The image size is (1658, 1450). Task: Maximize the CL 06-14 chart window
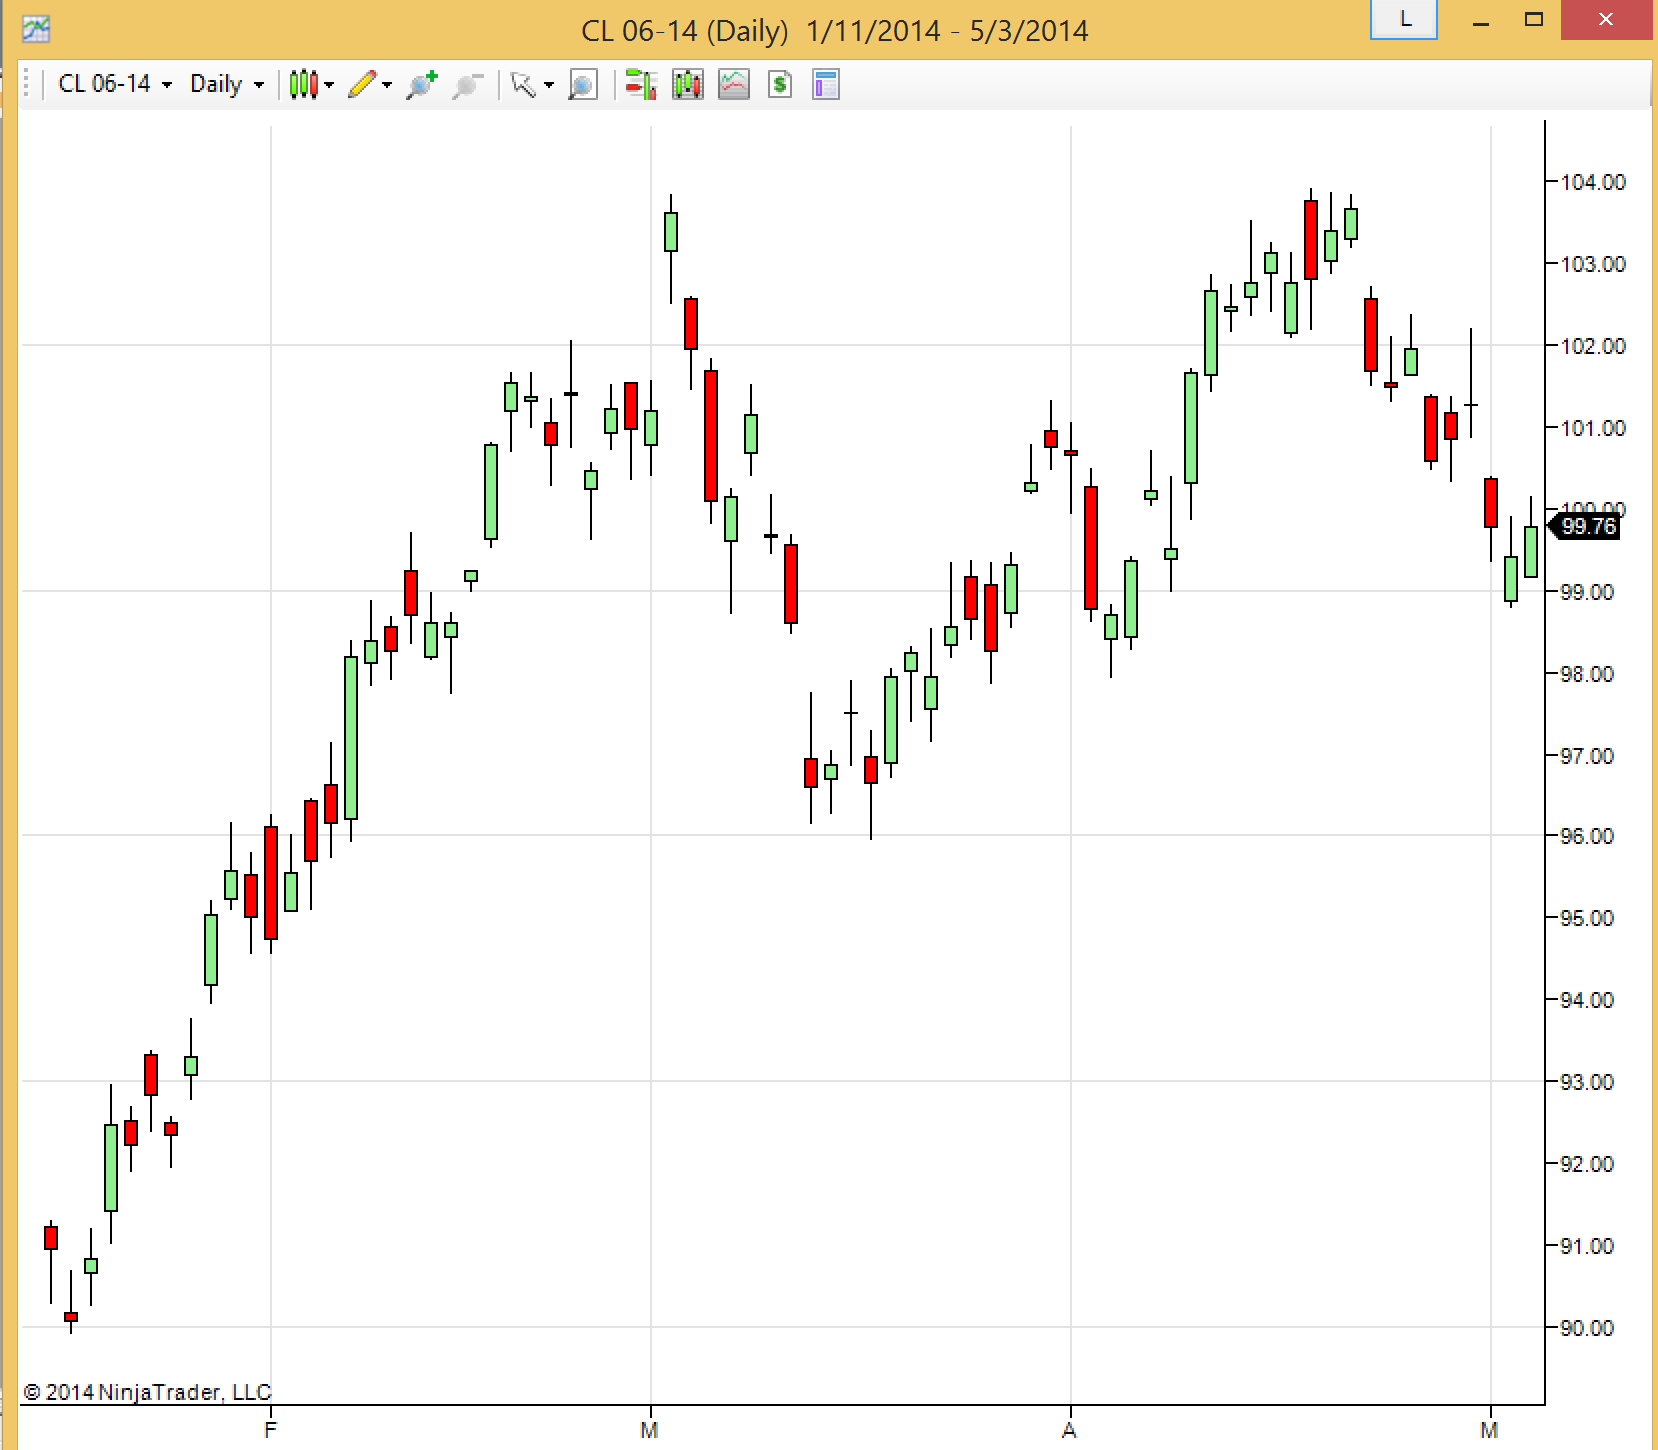point(1534,20)
